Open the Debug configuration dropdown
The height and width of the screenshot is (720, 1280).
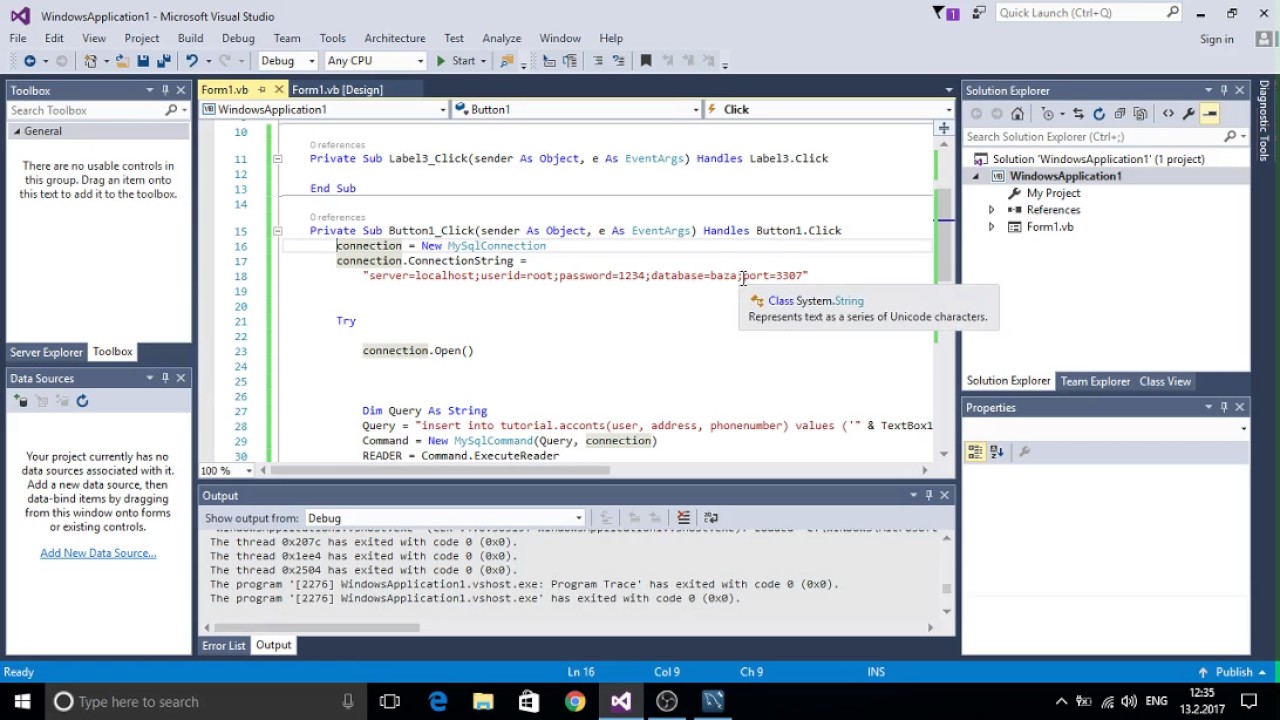pos(286,61)
